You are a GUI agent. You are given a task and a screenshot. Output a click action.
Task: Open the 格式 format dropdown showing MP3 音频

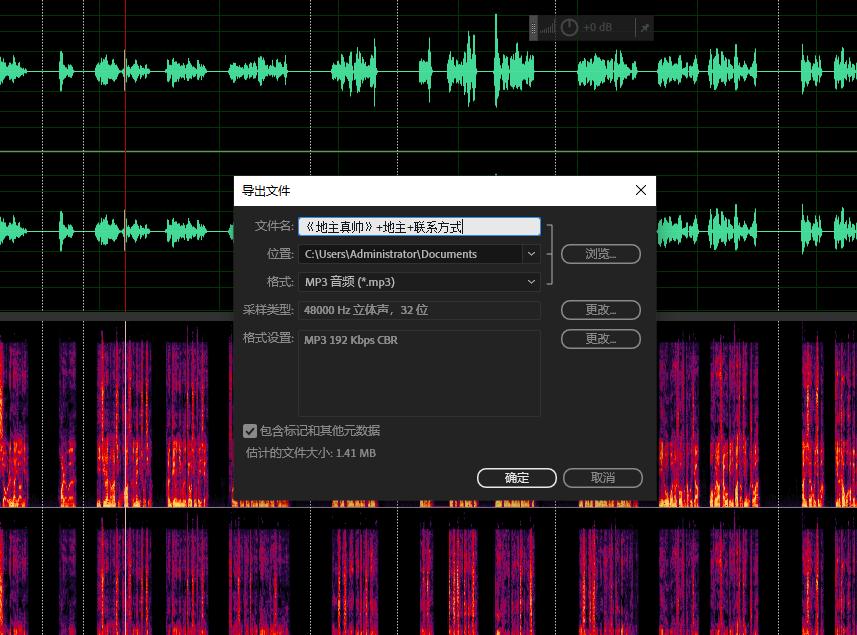pyautogui.click(x=531, y=282)
